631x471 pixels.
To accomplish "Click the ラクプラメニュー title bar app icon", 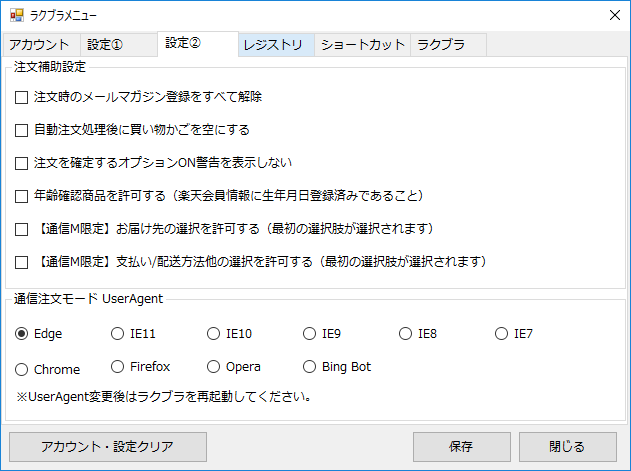I will (x=16, y=15).
